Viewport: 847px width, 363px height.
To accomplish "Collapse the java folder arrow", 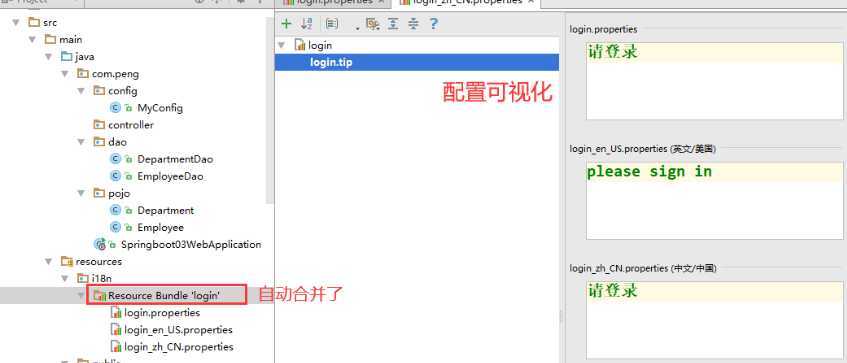I will (49, 57).
